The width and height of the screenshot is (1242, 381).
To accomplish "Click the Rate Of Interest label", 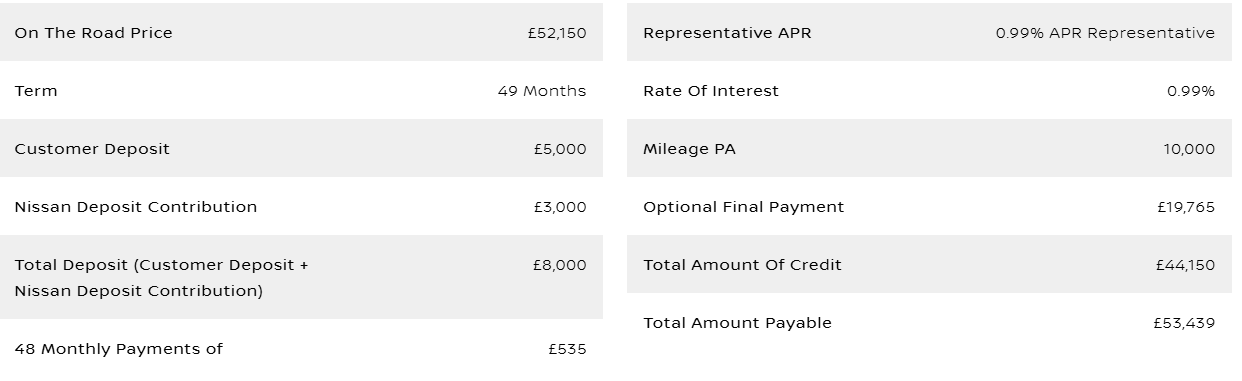I will click(x=711, y=91).
